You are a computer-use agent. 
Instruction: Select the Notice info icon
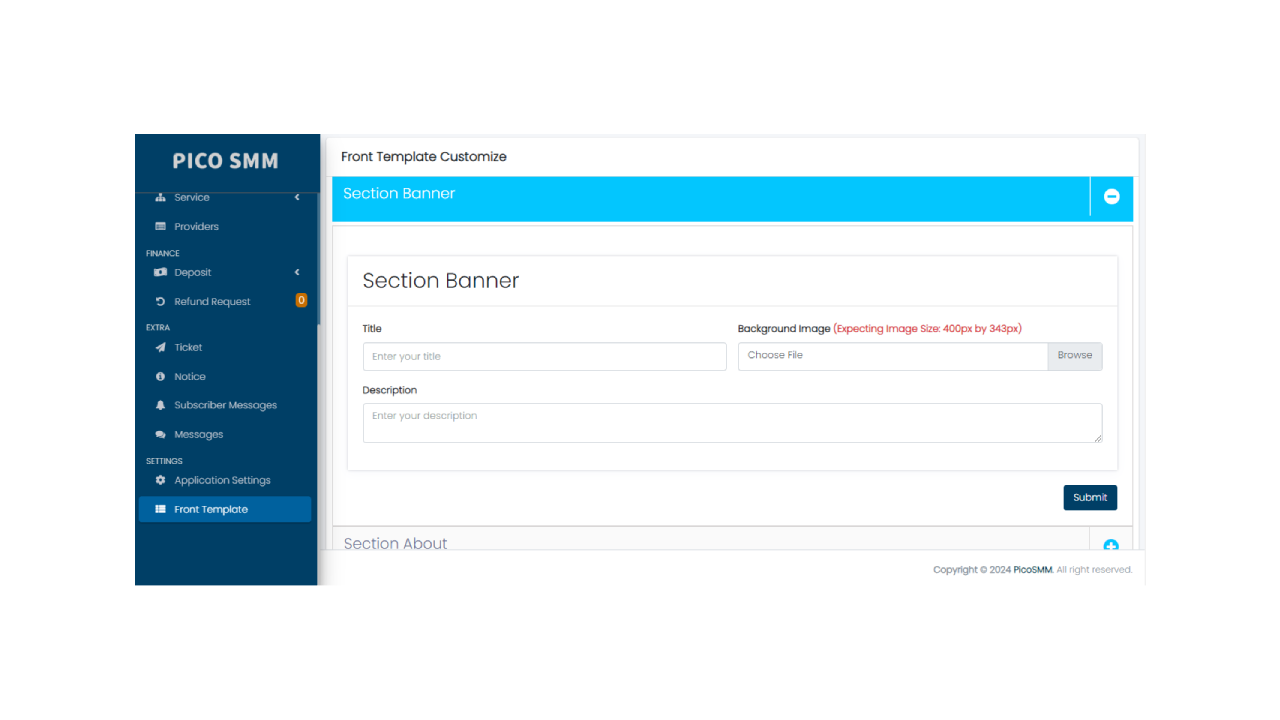coord(161,376)
